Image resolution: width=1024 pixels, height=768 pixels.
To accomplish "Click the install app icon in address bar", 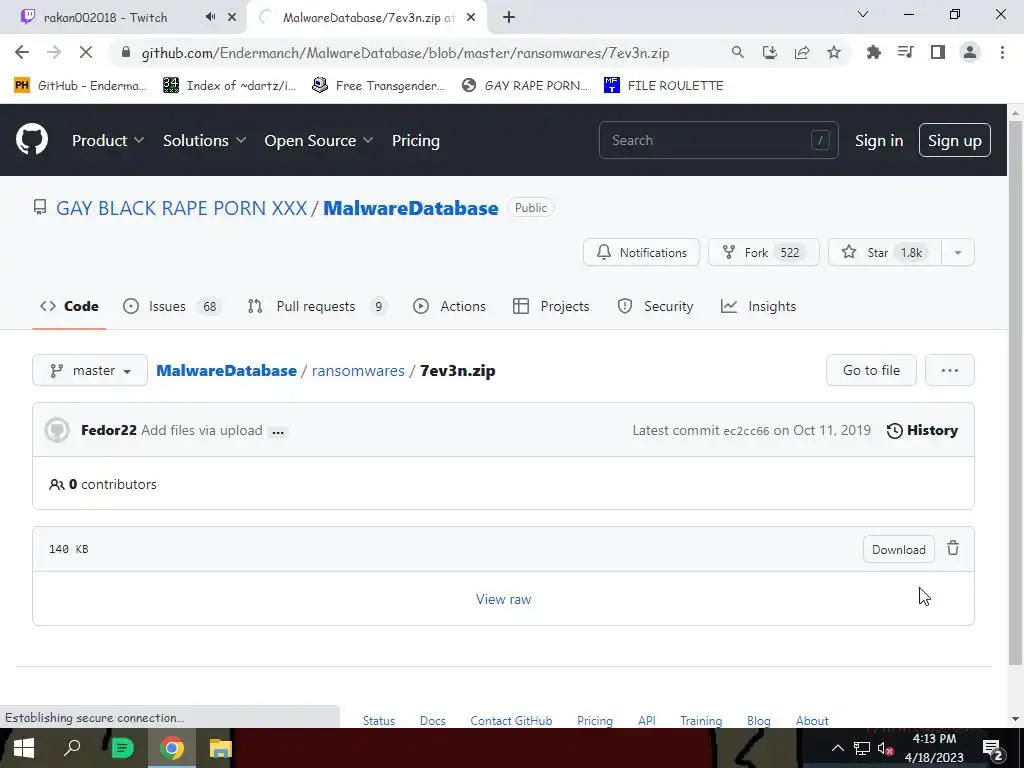I will coord(770,53).
